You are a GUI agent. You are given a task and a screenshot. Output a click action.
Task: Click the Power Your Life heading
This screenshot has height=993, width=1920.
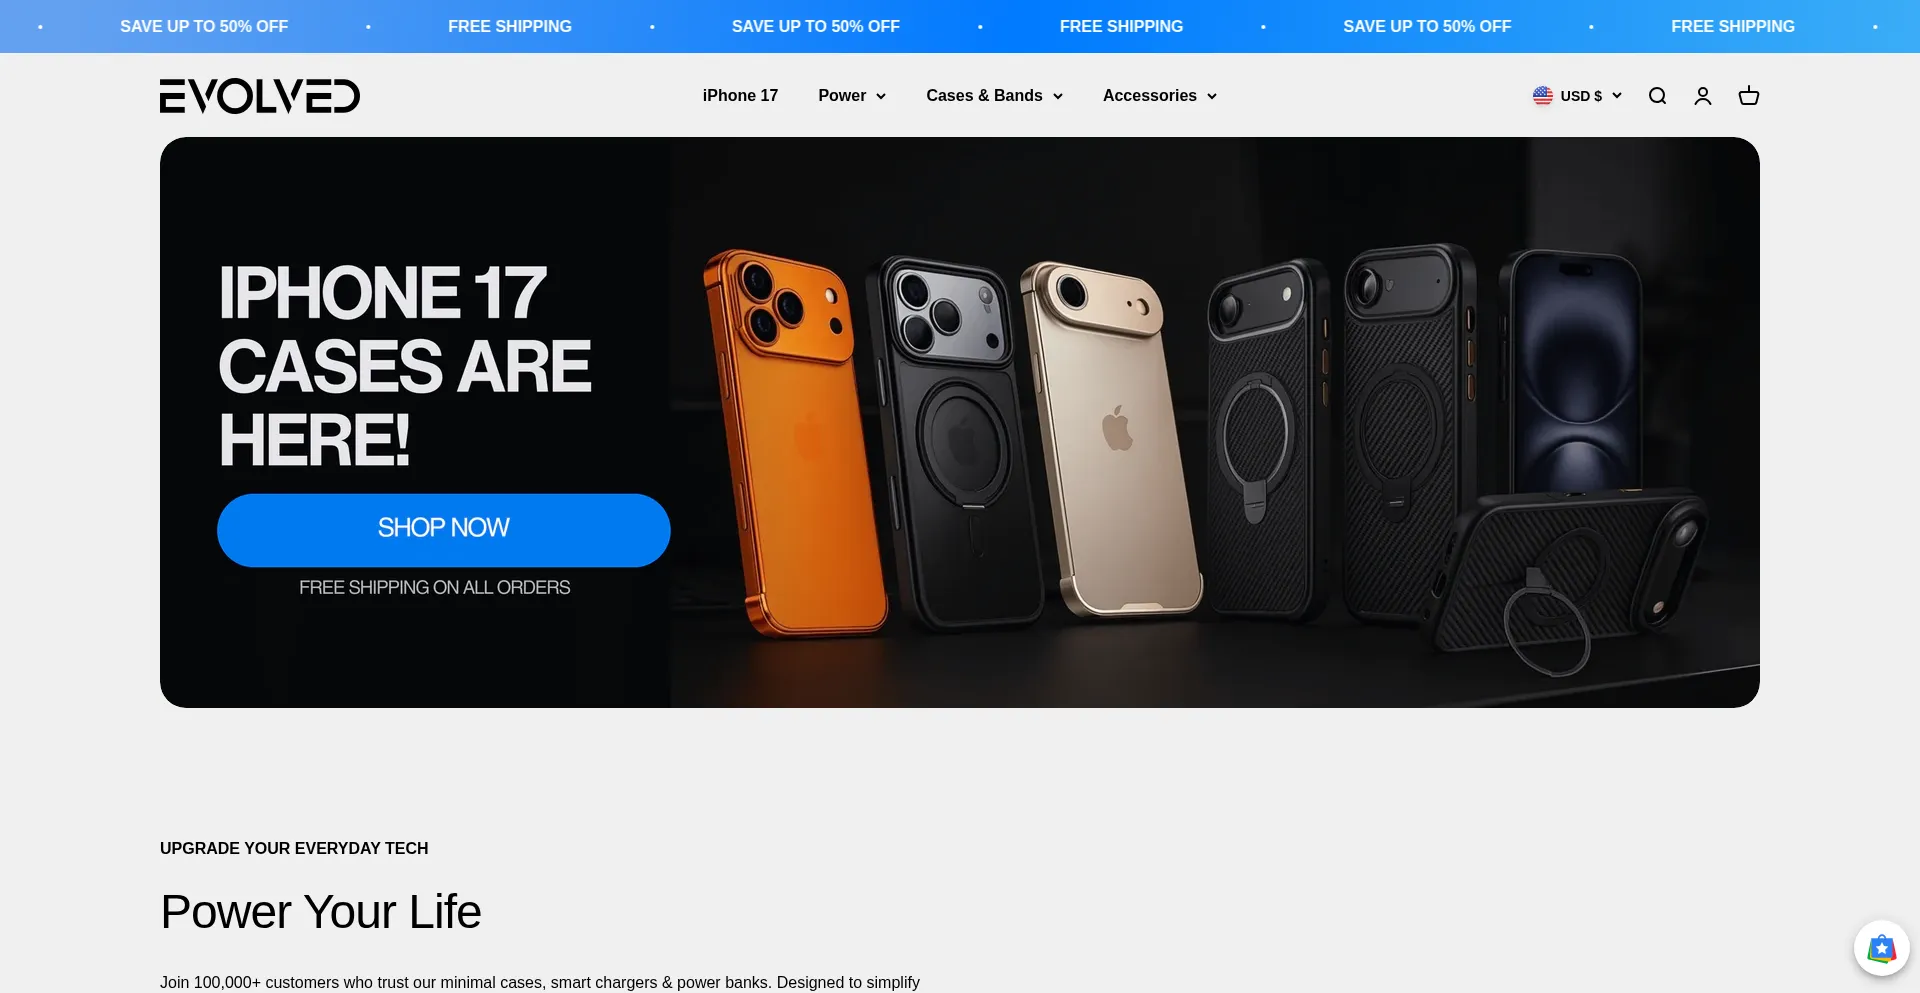pos(321,912)
